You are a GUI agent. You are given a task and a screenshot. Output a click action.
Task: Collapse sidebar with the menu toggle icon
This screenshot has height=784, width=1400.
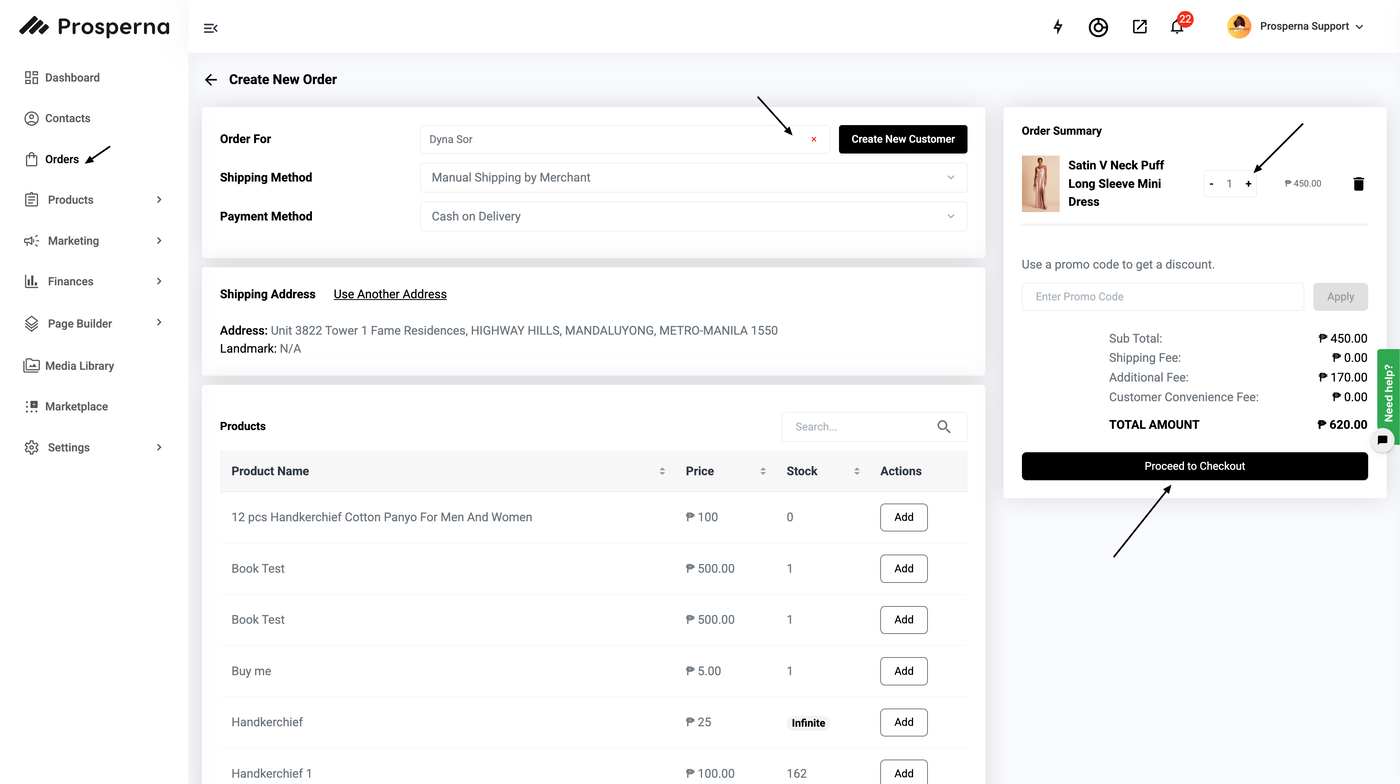(210, 28)
